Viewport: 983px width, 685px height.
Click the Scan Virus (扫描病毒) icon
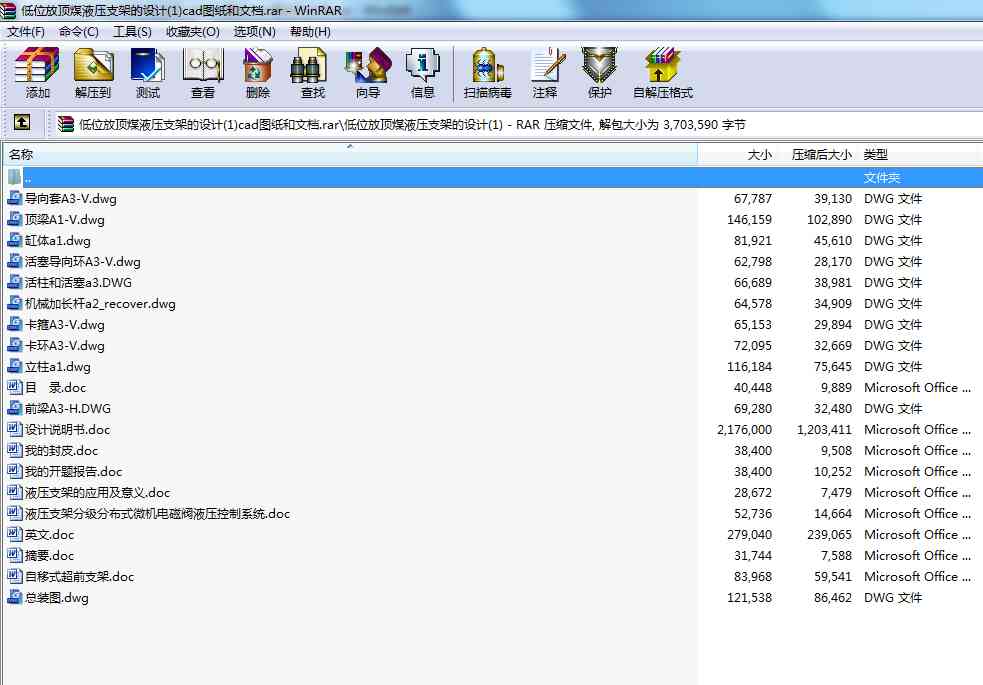pyautogui.click(x=487, y=72)
